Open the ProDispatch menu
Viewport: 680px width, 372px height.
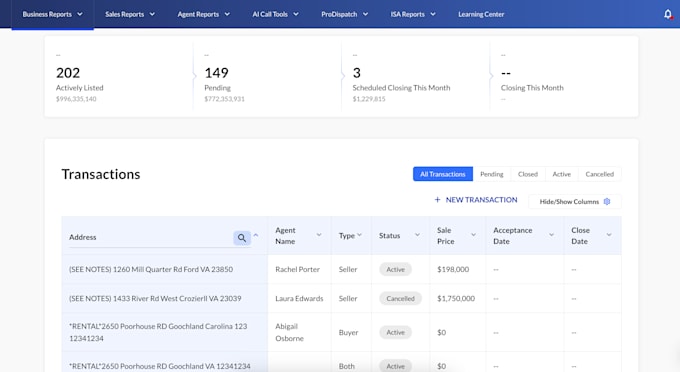pos(344,14)
